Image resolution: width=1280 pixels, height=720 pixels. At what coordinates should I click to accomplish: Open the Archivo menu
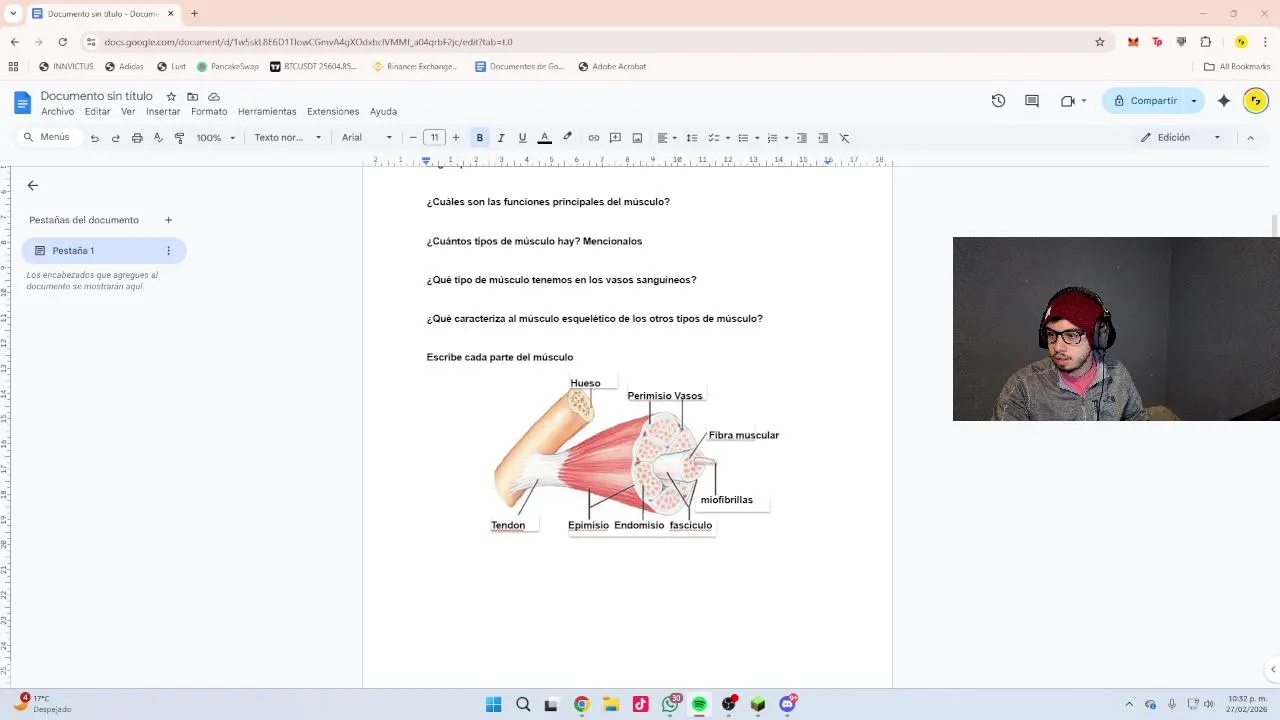pos(58,112)
